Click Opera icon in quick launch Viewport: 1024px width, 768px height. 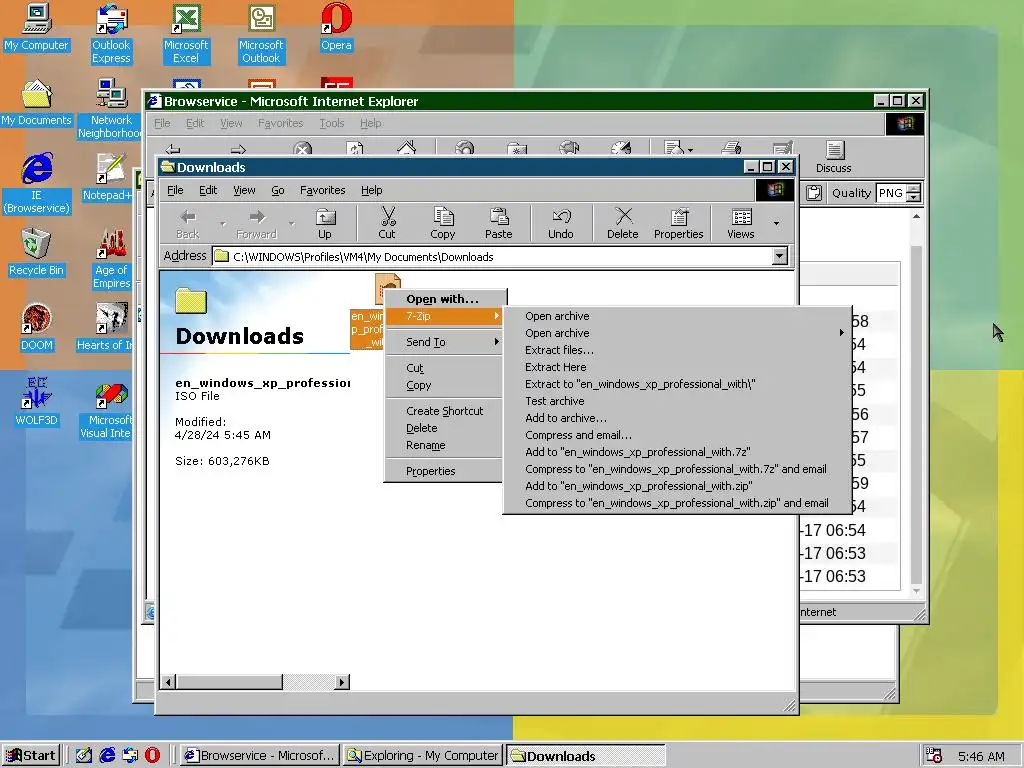pyautogui.click(x=152, y=755)
